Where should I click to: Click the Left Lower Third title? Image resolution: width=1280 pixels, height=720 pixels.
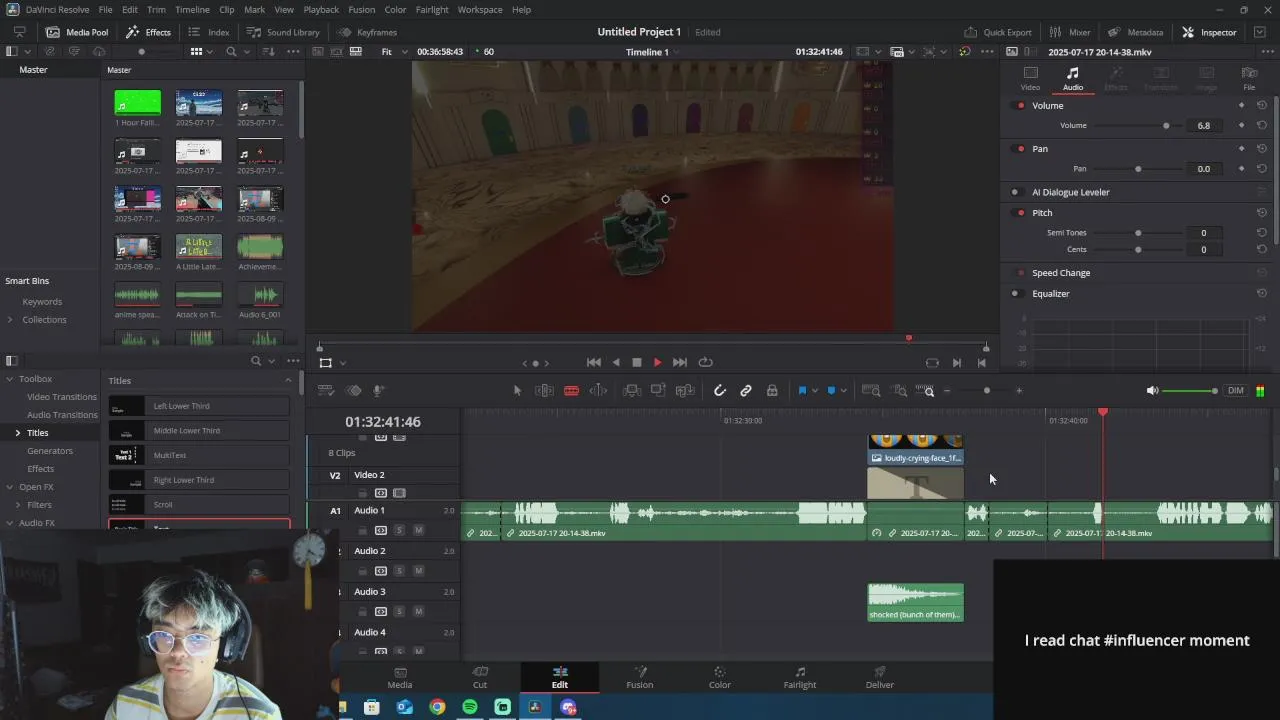[199, 407]
